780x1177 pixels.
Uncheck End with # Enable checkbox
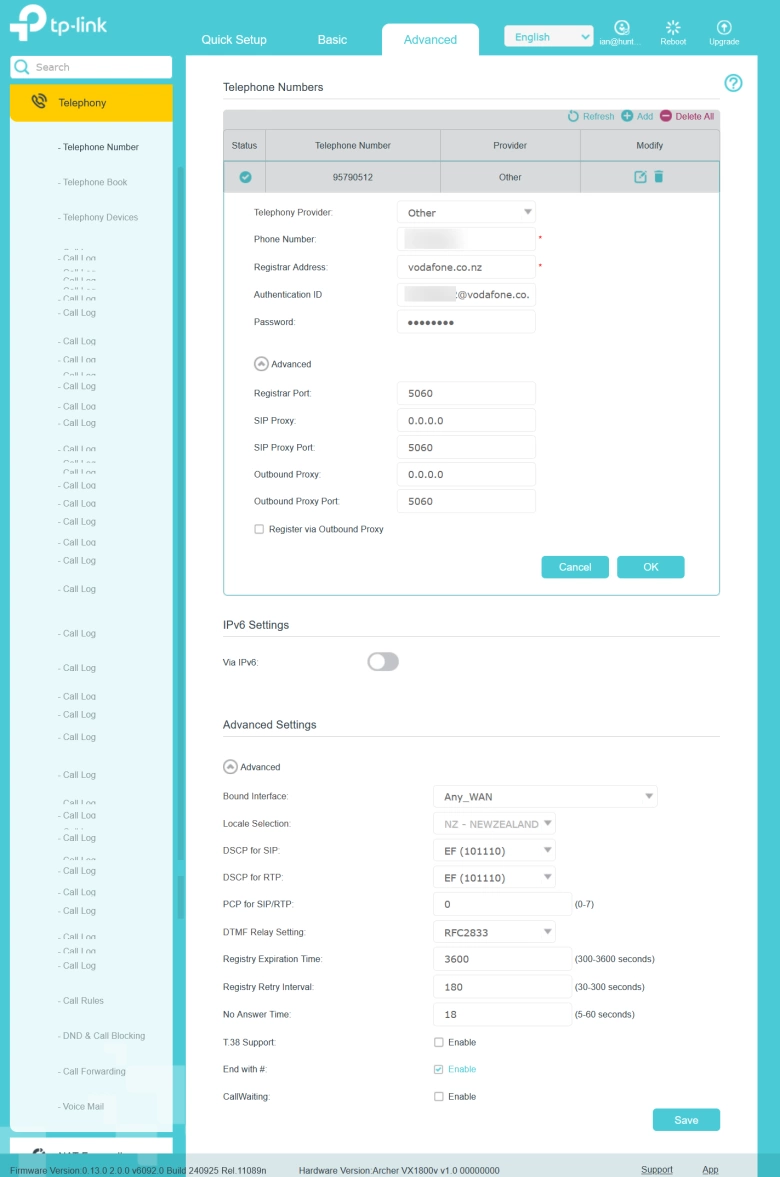[438, 1069]
